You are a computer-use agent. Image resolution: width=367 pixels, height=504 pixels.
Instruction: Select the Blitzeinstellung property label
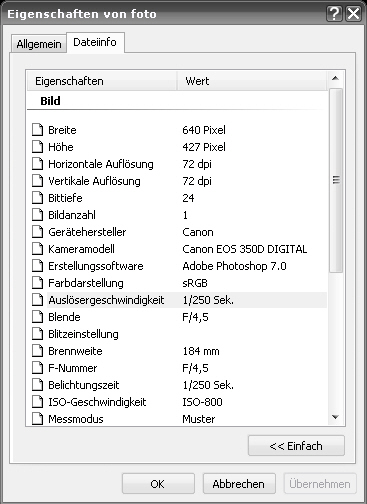[x=83, y=334]
